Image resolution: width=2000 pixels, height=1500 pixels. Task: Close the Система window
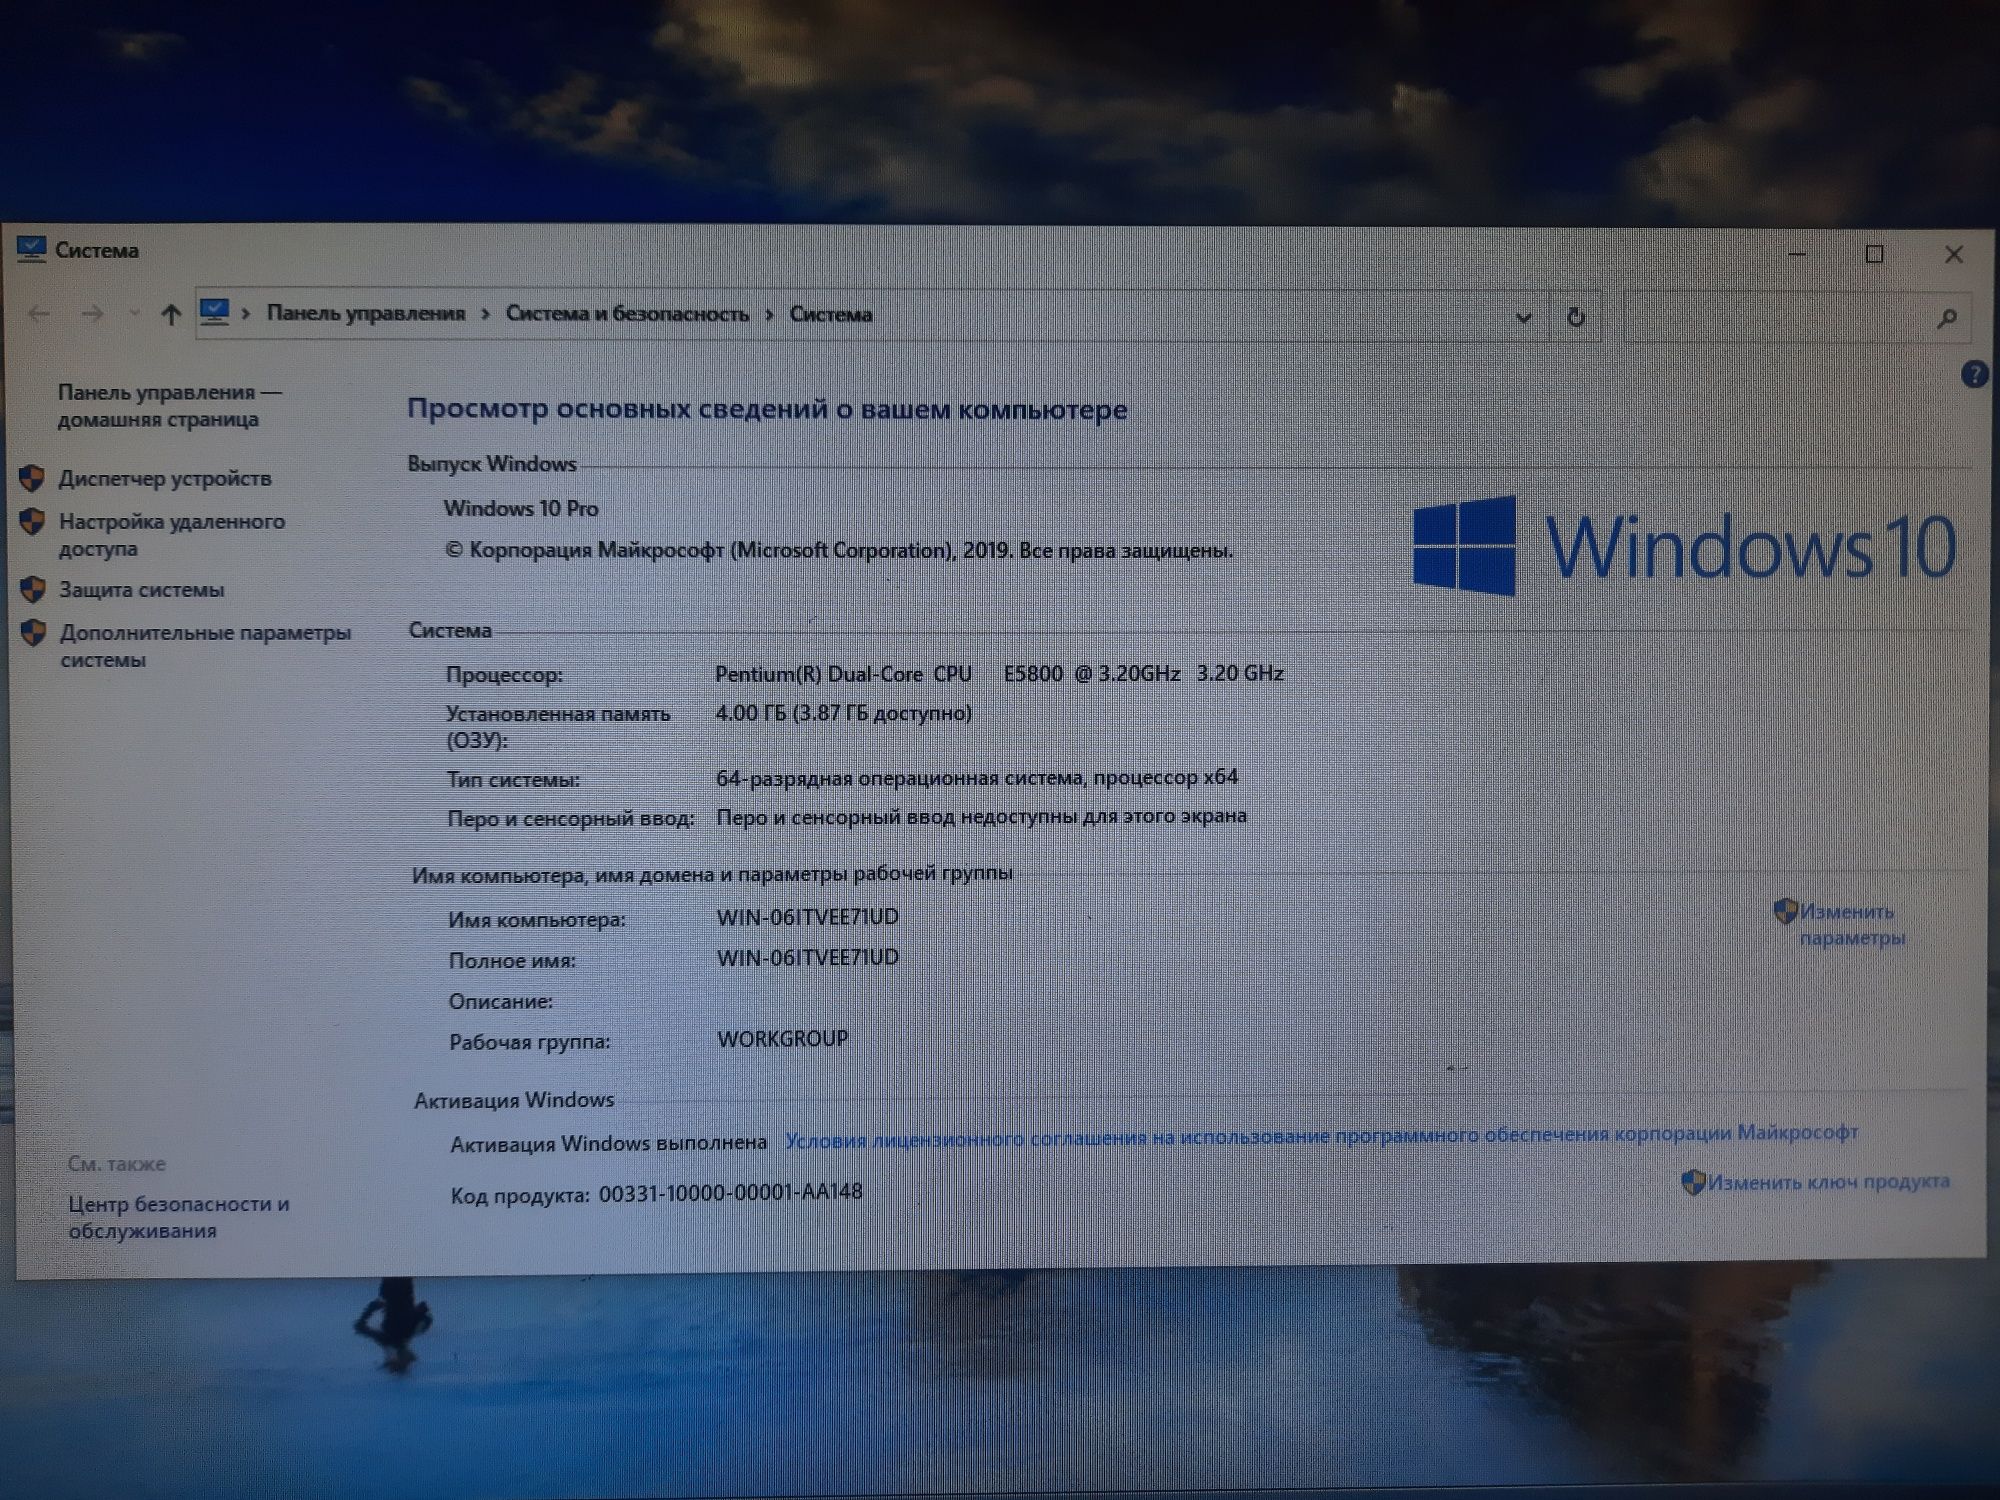click(1953, 254)
